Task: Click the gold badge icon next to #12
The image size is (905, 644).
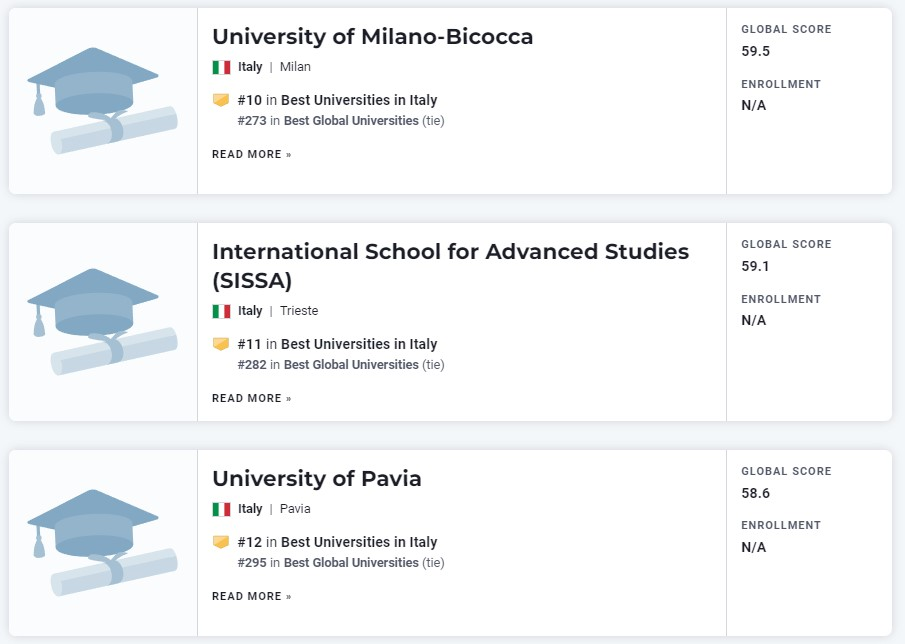Action: click(x=221, y=542)
